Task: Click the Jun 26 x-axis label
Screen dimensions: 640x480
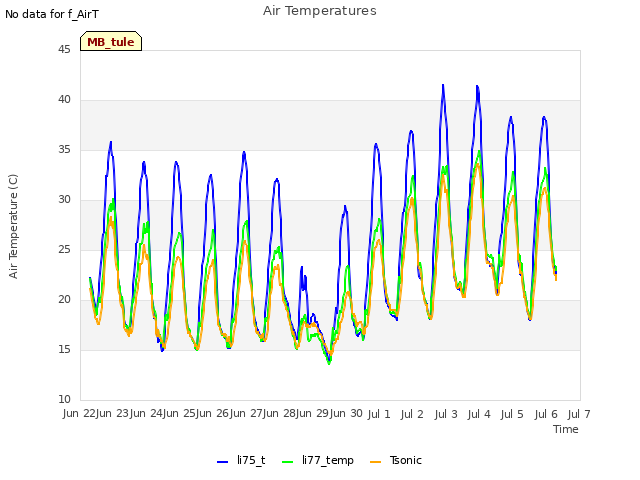Action: click(x=213, y=413)
